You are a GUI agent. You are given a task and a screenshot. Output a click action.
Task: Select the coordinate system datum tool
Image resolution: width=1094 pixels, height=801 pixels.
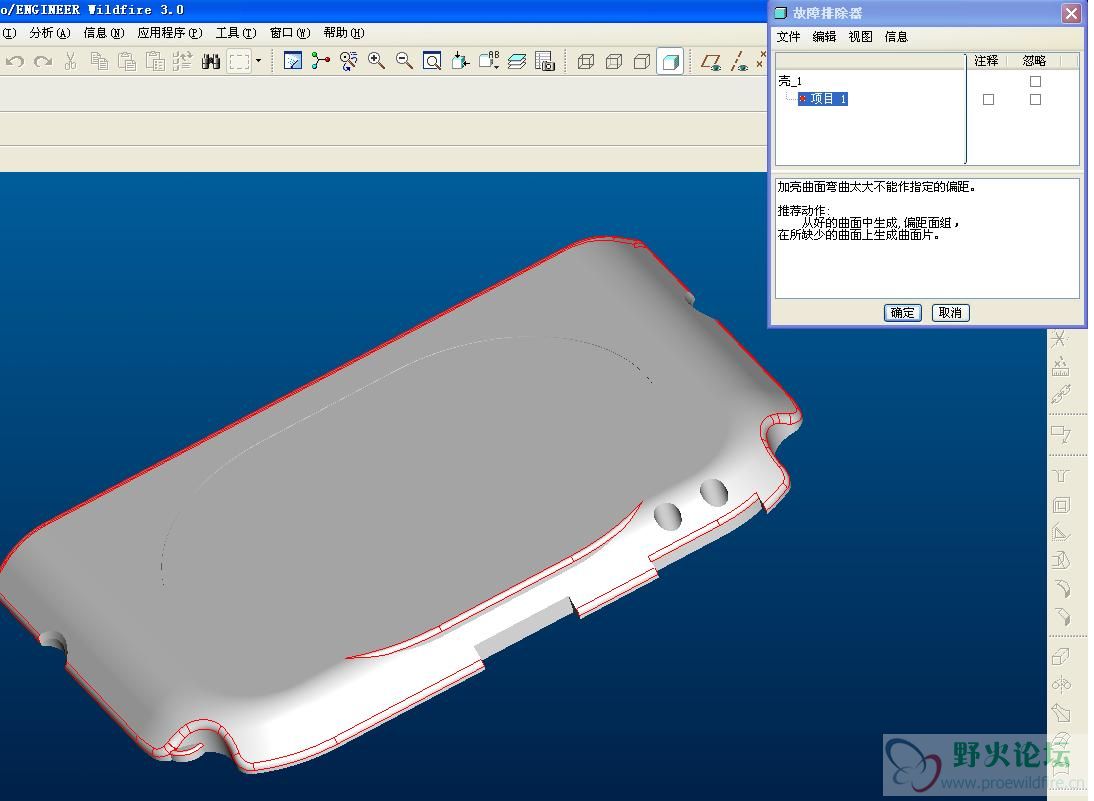tap(1059, 339)
